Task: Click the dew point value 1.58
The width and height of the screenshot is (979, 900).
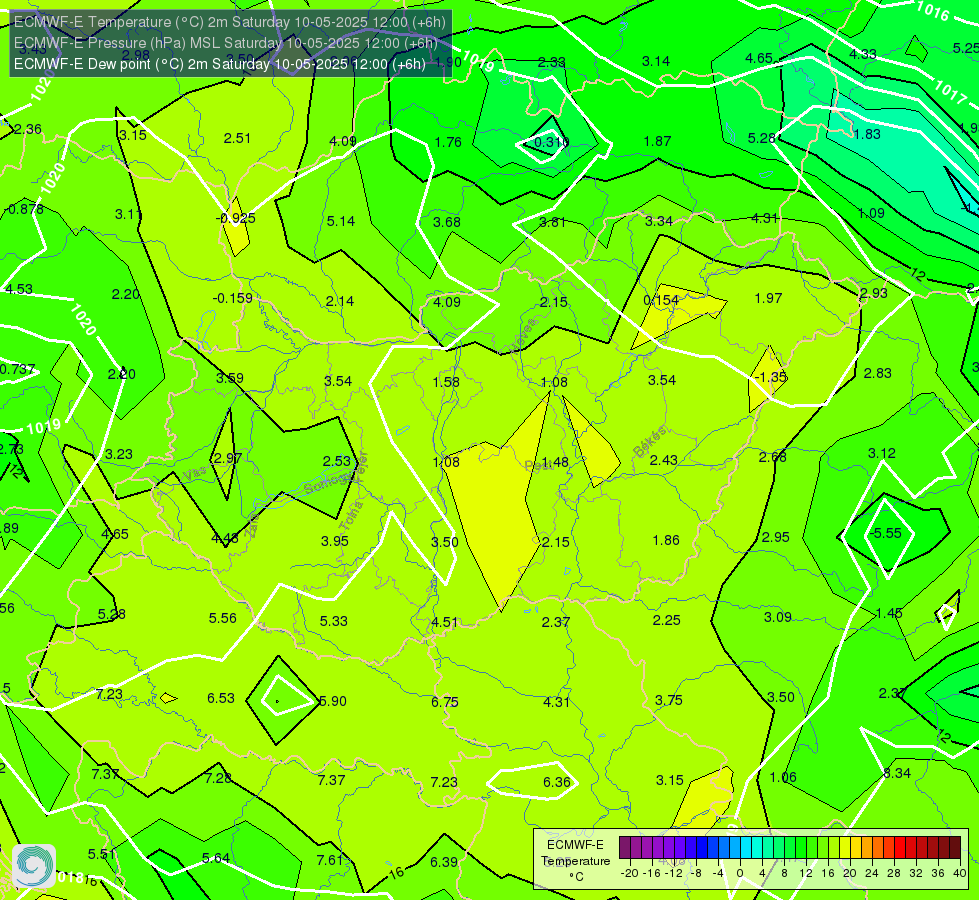Action: click(x=446, y=382)
